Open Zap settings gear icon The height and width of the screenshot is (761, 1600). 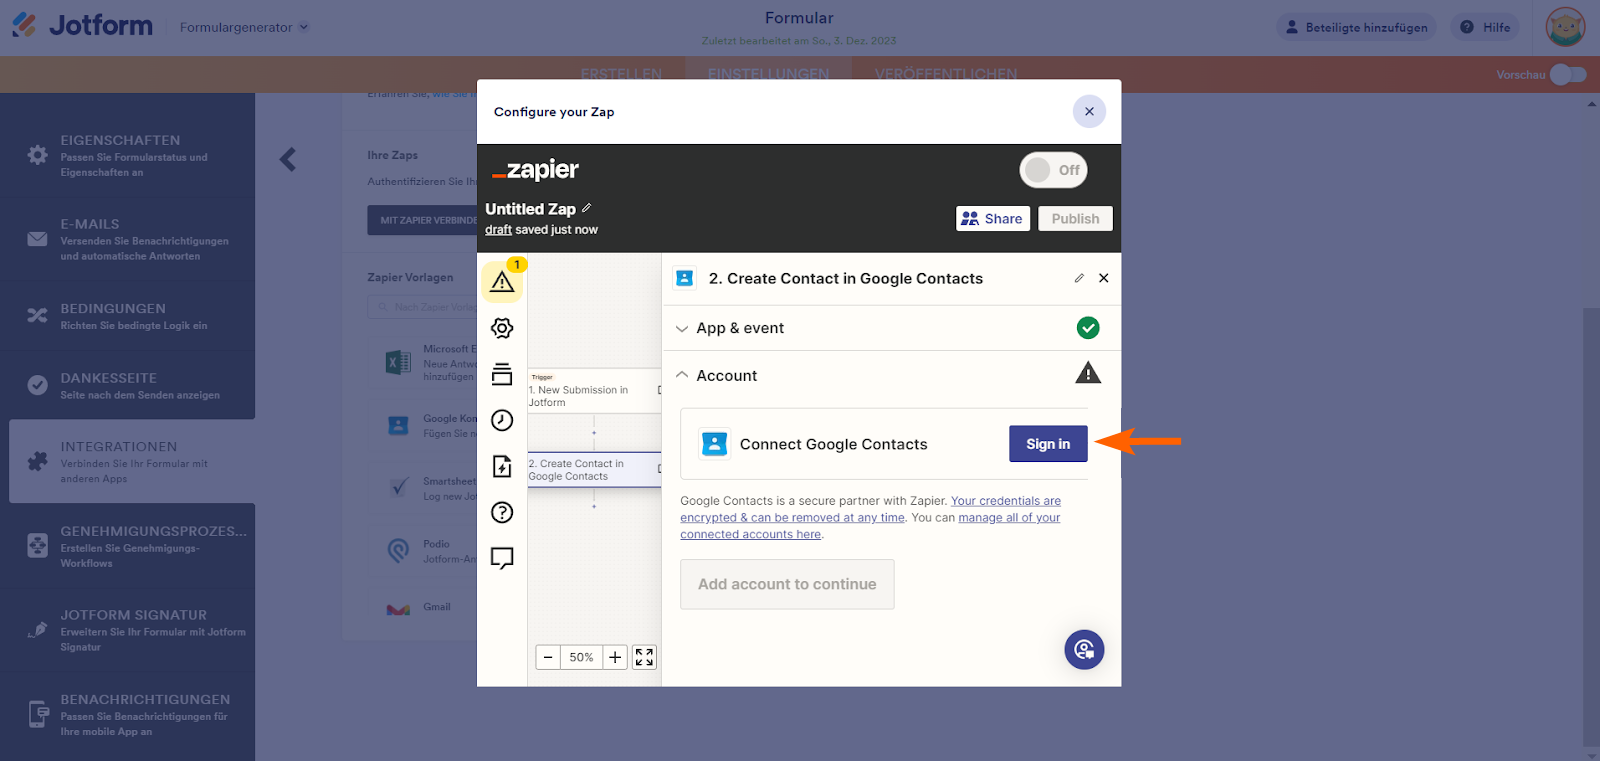point(502,328)
